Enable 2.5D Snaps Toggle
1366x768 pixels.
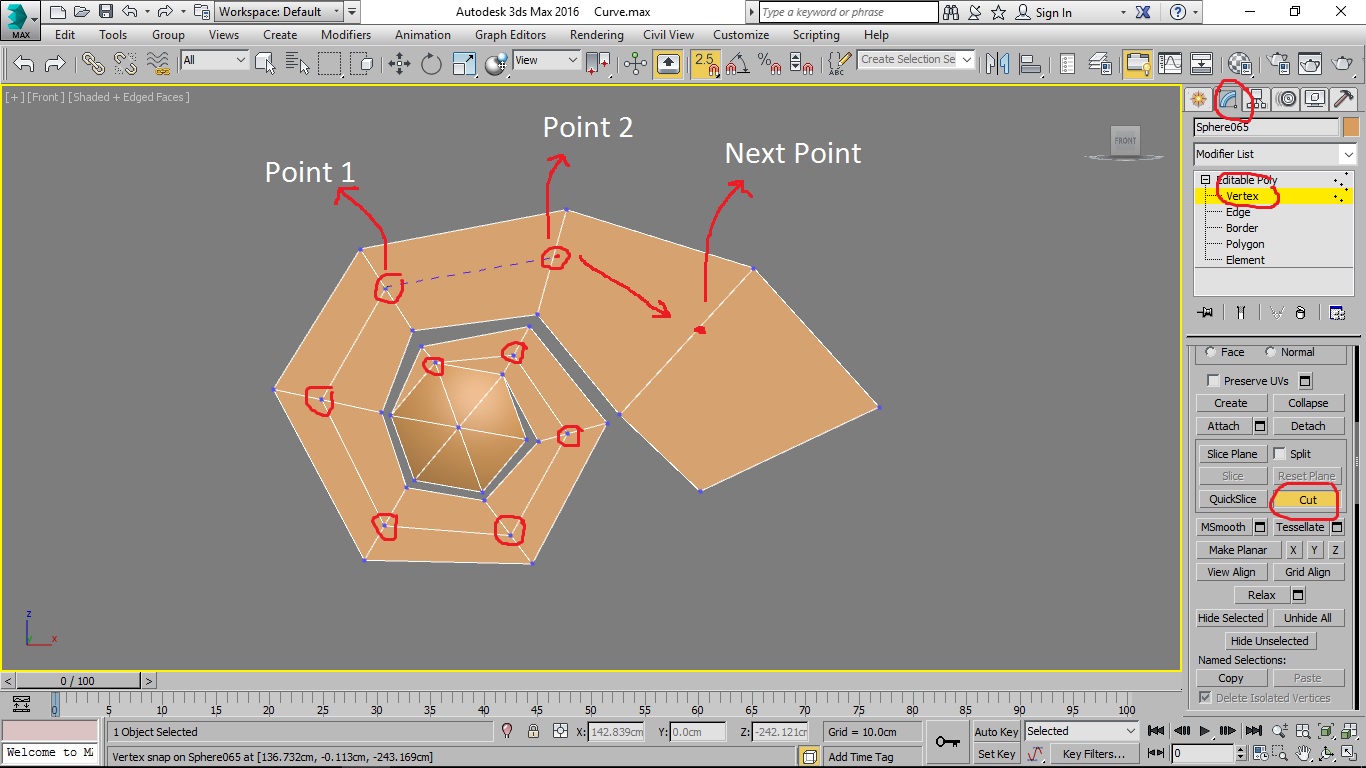[x=703, y=62]
